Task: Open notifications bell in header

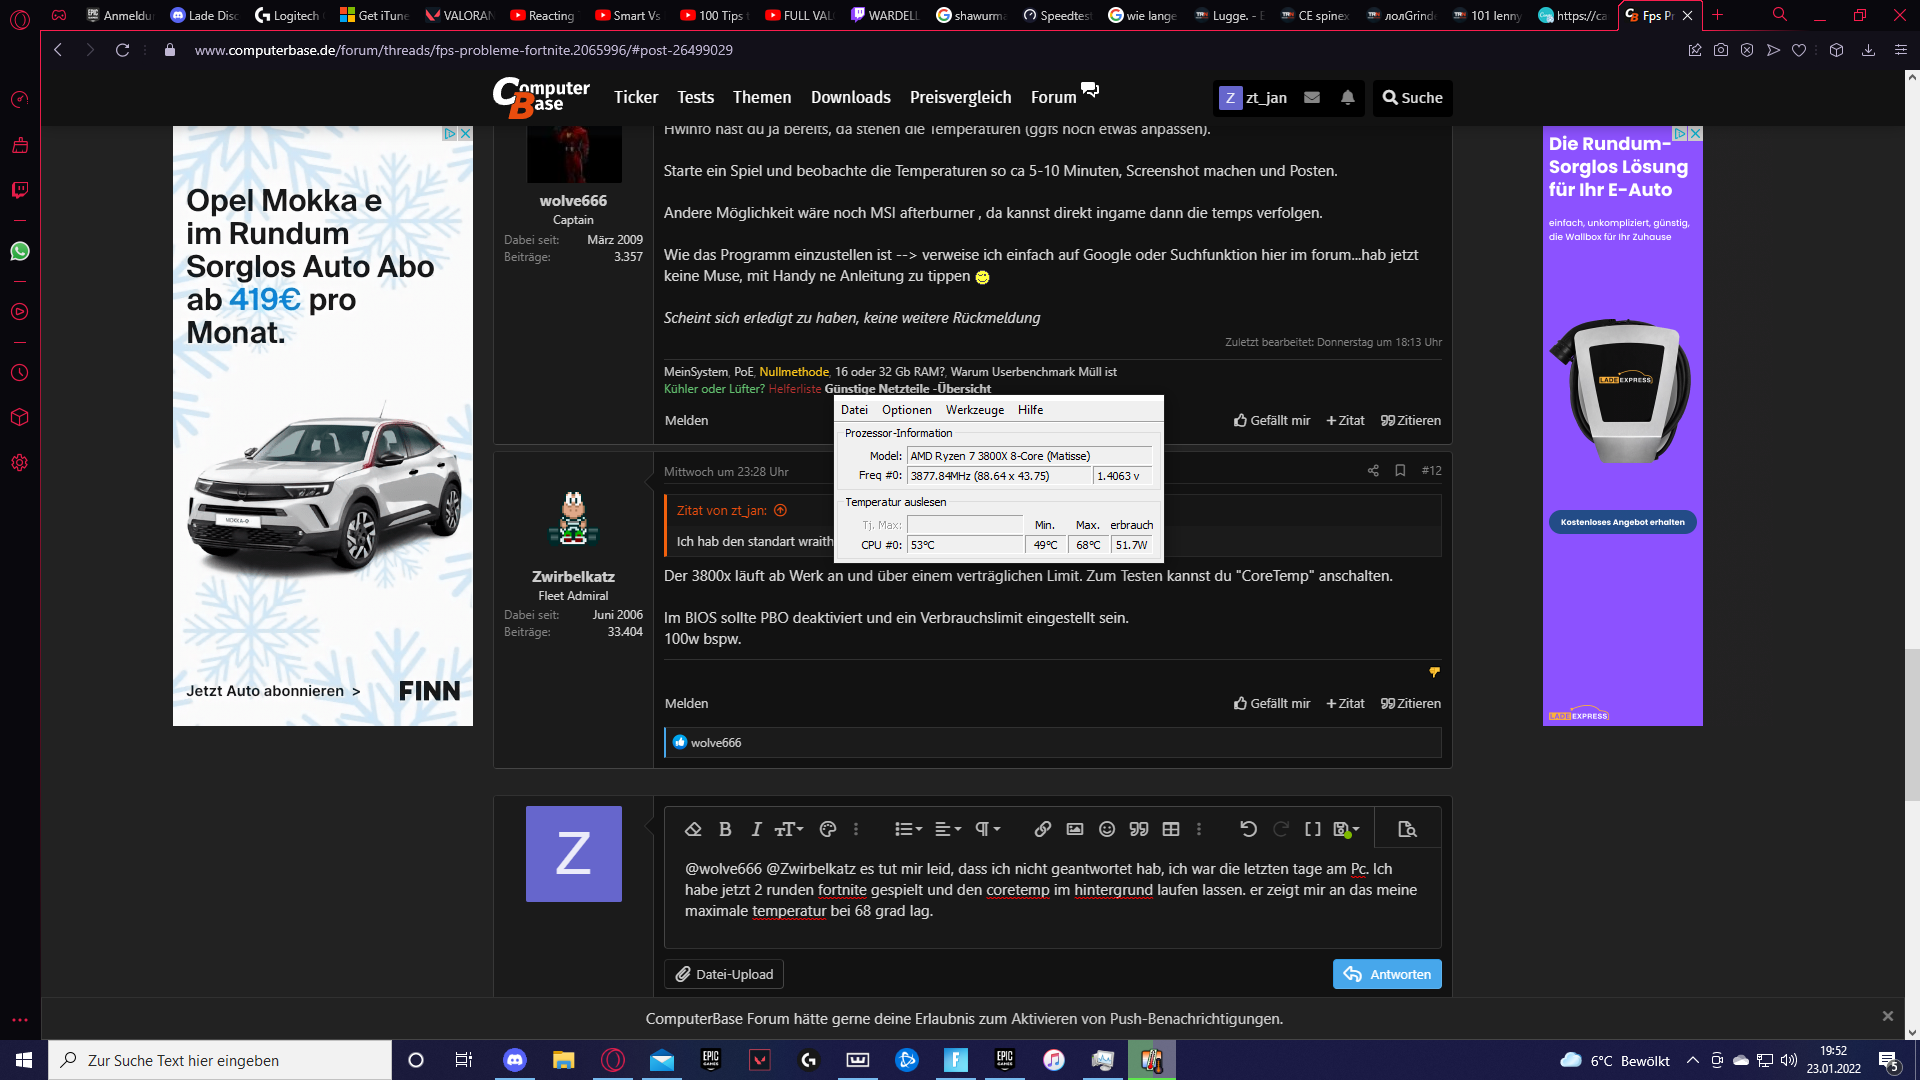Action: pyautogui.click(x=1348, y=97)
